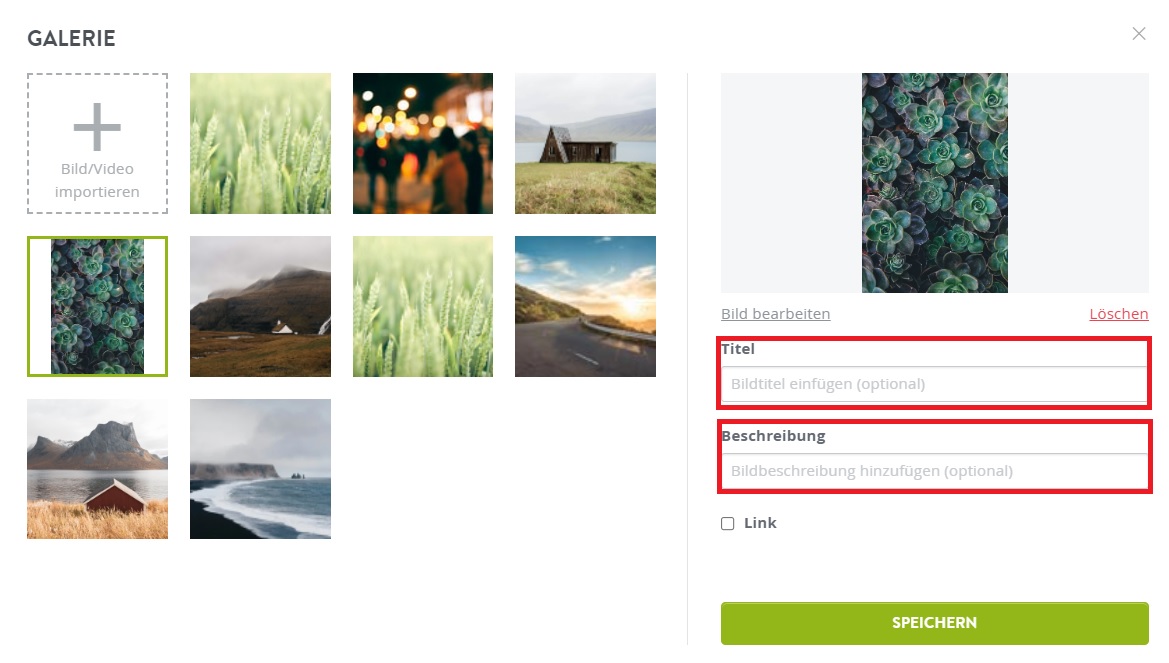Screen dimensions: 1169x663
Task: Click the Bild bearbeiten link
Action: pyautogui.click(x=775, y=314)
